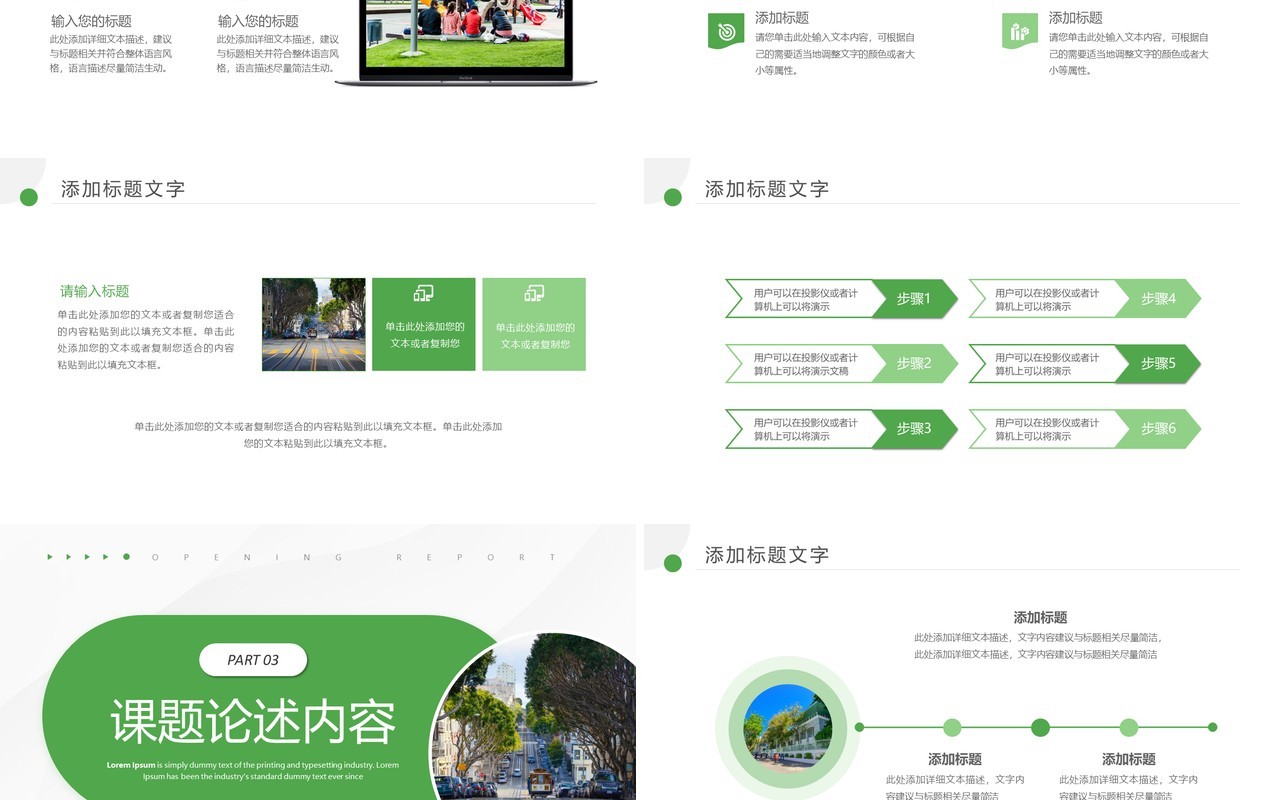Click the paragraph under the 请输入标题 heading
The image size is (1280, 800).
pos(146,339)
